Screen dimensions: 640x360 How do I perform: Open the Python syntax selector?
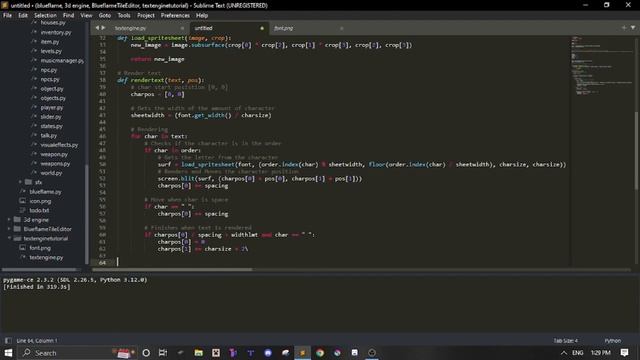pyautogui.click(x=613, y=340)
